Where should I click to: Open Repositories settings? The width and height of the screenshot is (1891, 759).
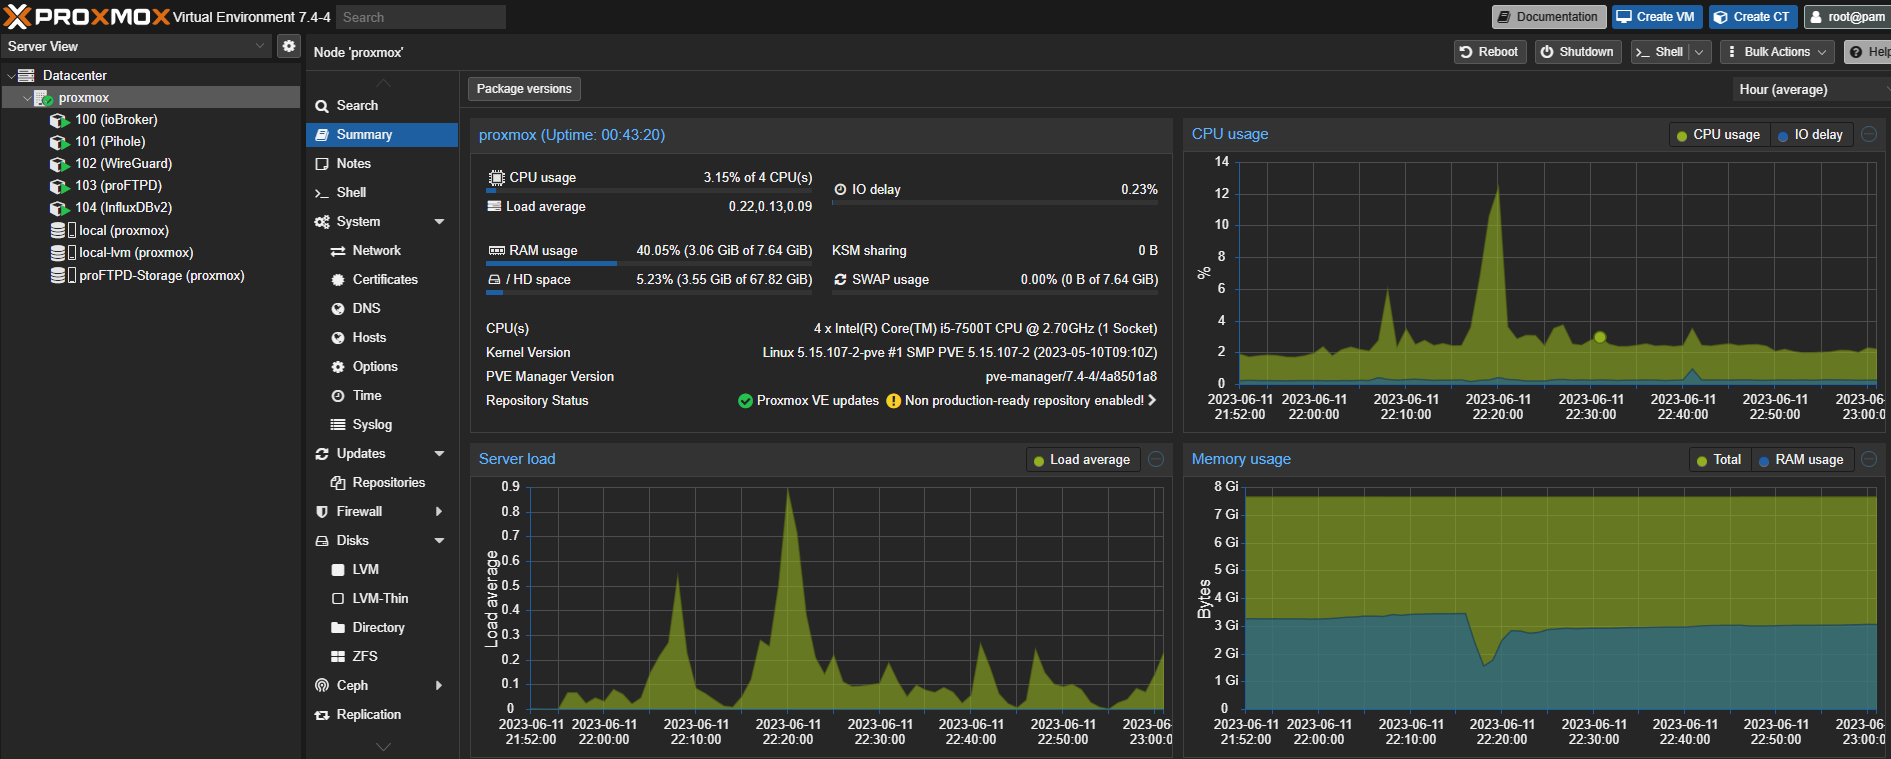coord(382,483)
